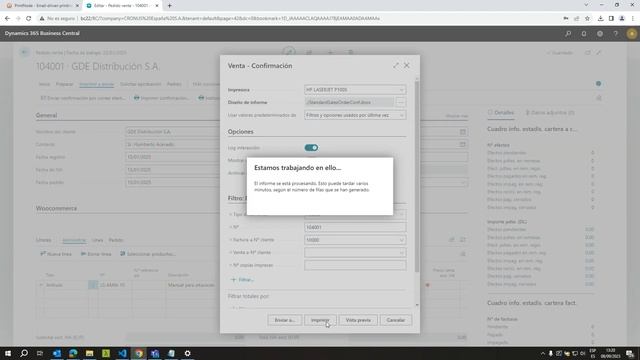Toggle the FactBox info pane icon
Viewport: 640px width, 360px height.
coord(598,84)
